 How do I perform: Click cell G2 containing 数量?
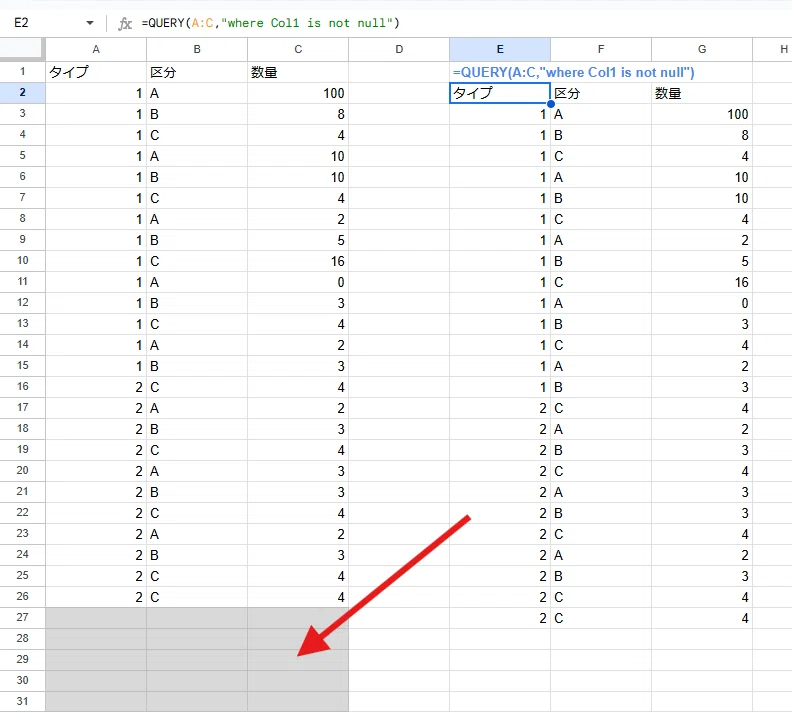[702, 93]
